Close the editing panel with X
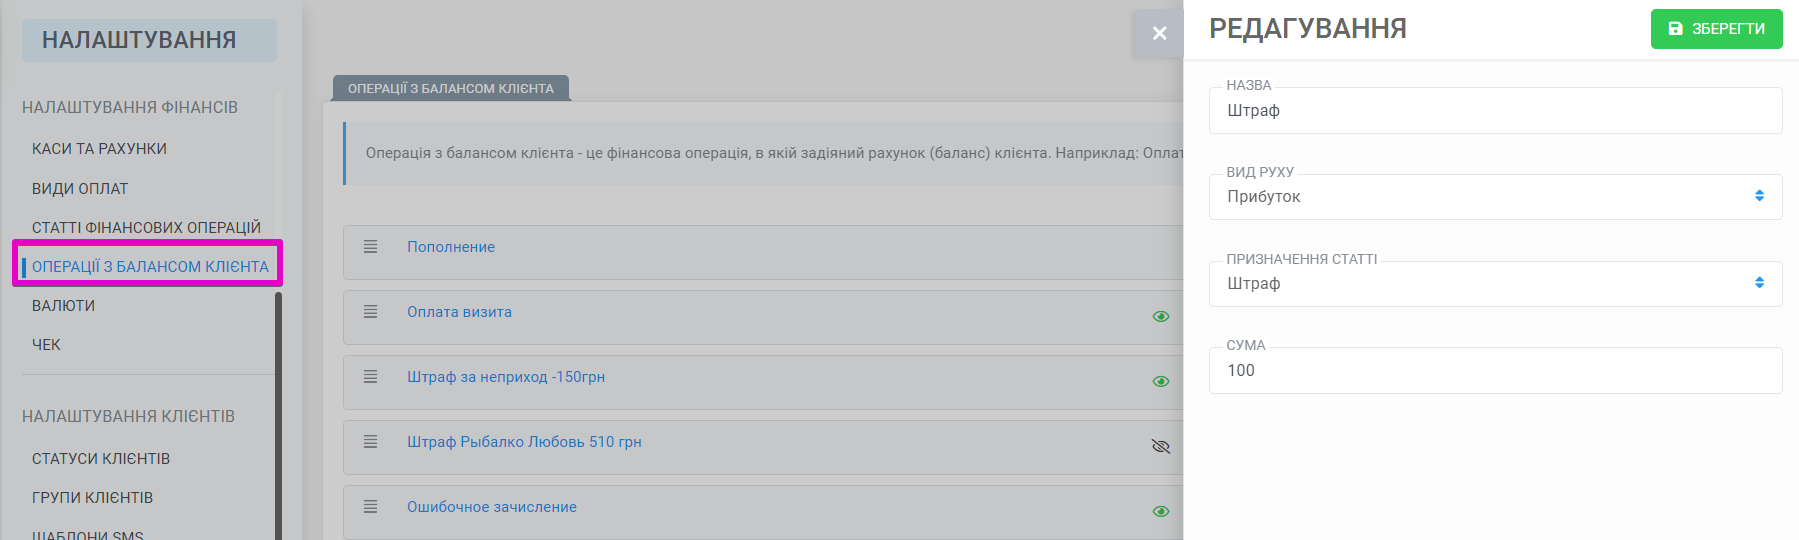 (x=1159, y=33)
